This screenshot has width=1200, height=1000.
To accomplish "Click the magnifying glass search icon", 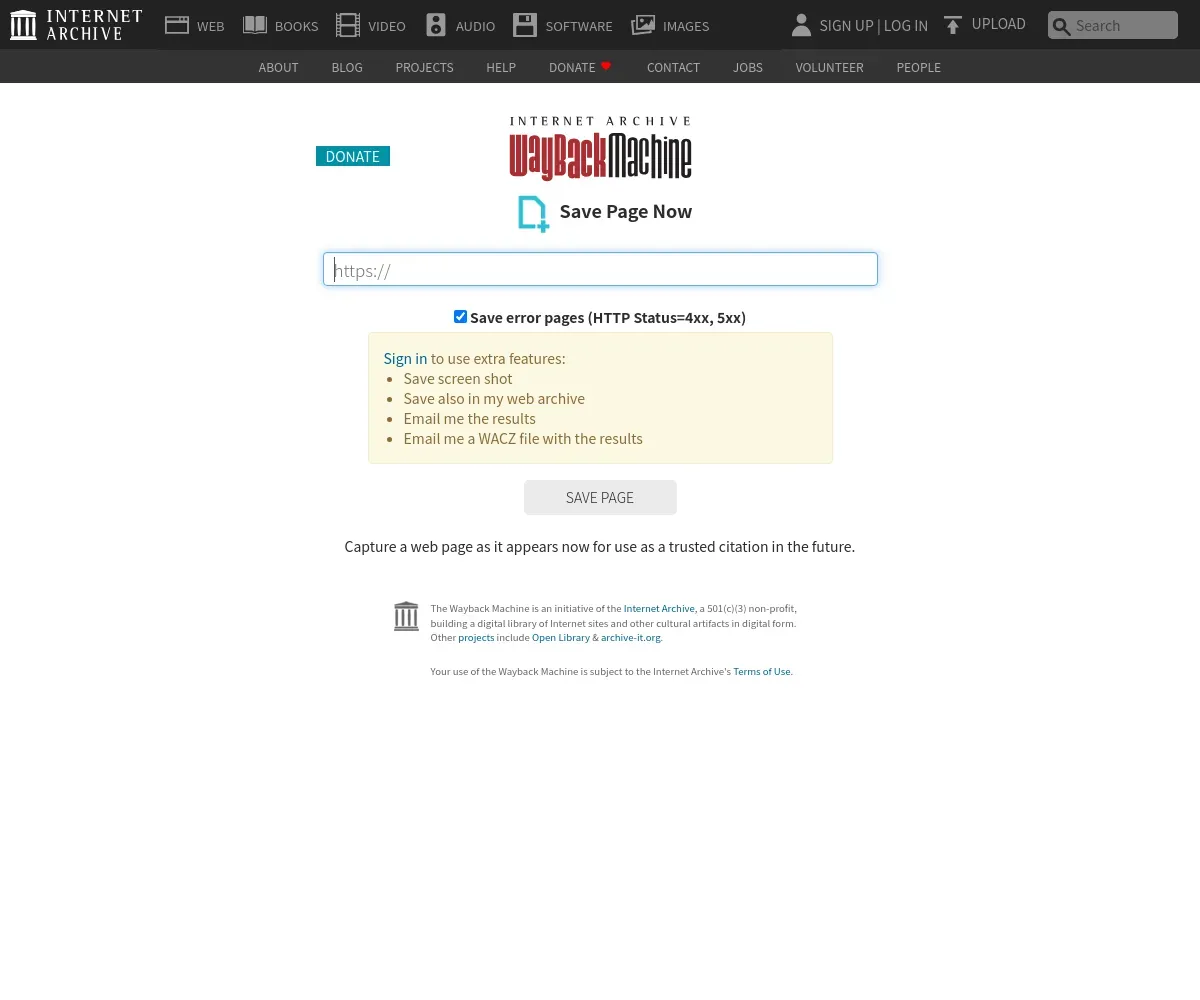I will [1062, 26].
